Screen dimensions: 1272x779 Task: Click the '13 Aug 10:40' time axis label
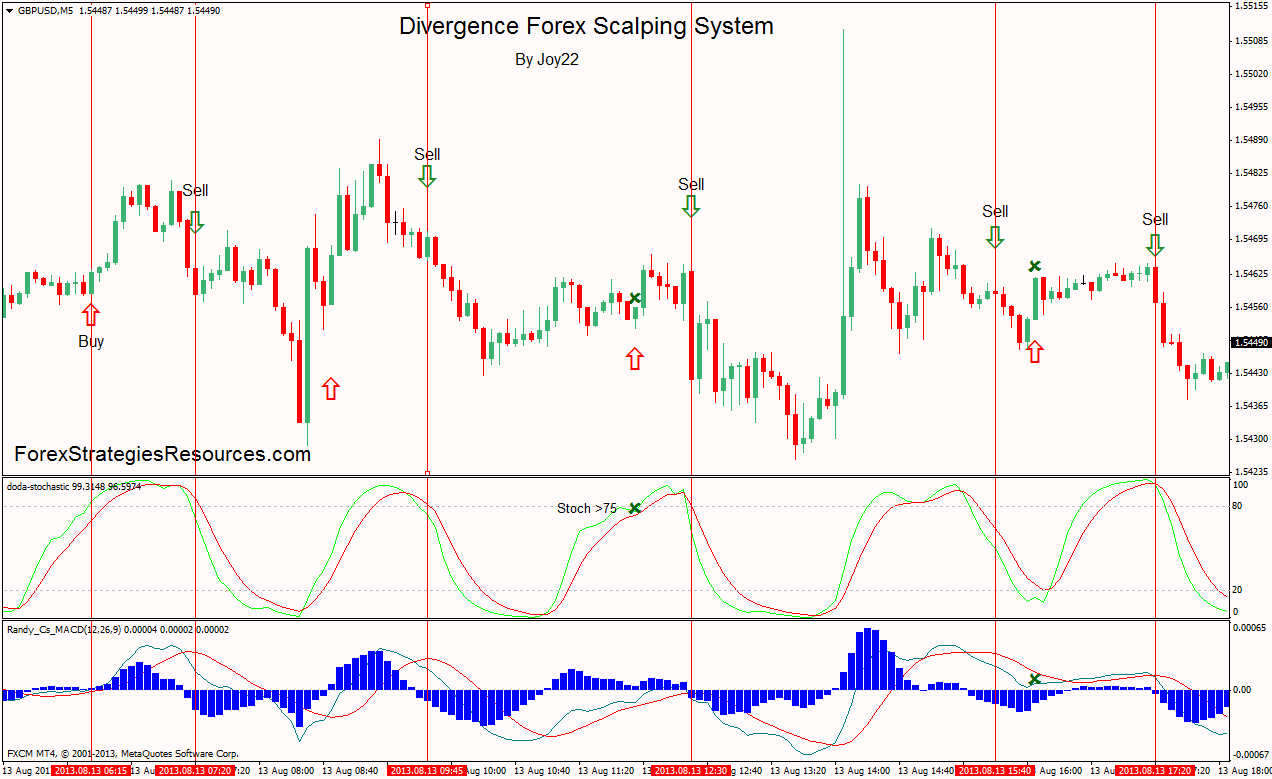[542, 772]
